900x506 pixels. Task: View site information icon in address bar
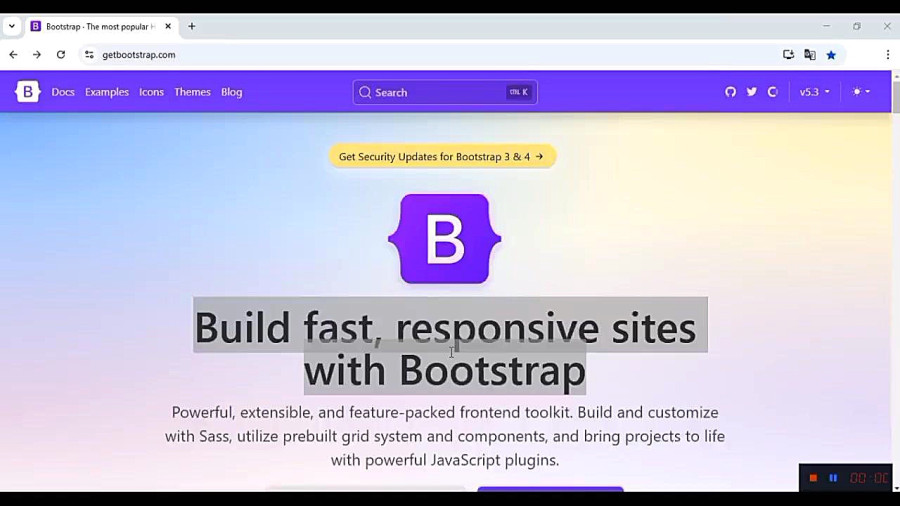point(89,55)
